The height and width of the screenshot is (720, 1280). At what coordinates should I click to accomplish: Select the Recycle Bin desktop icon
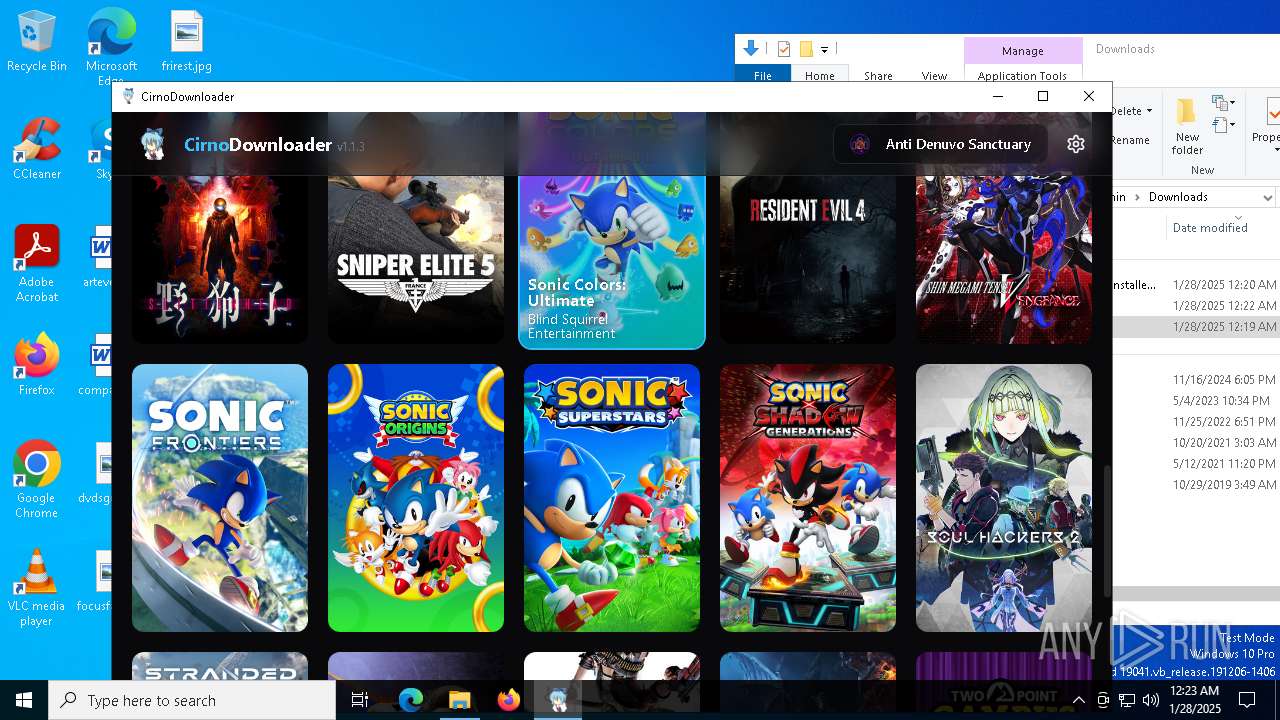tap(37, 42)
